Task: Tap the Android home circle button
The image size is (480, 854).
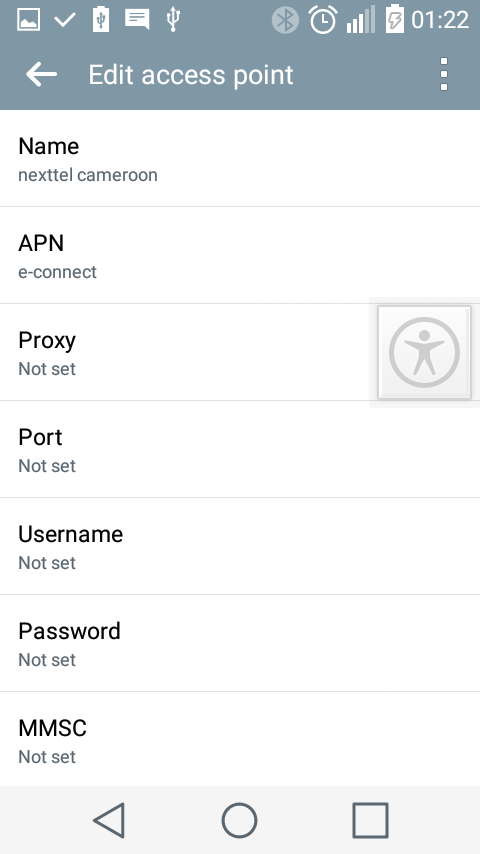Action: point(239,820)
